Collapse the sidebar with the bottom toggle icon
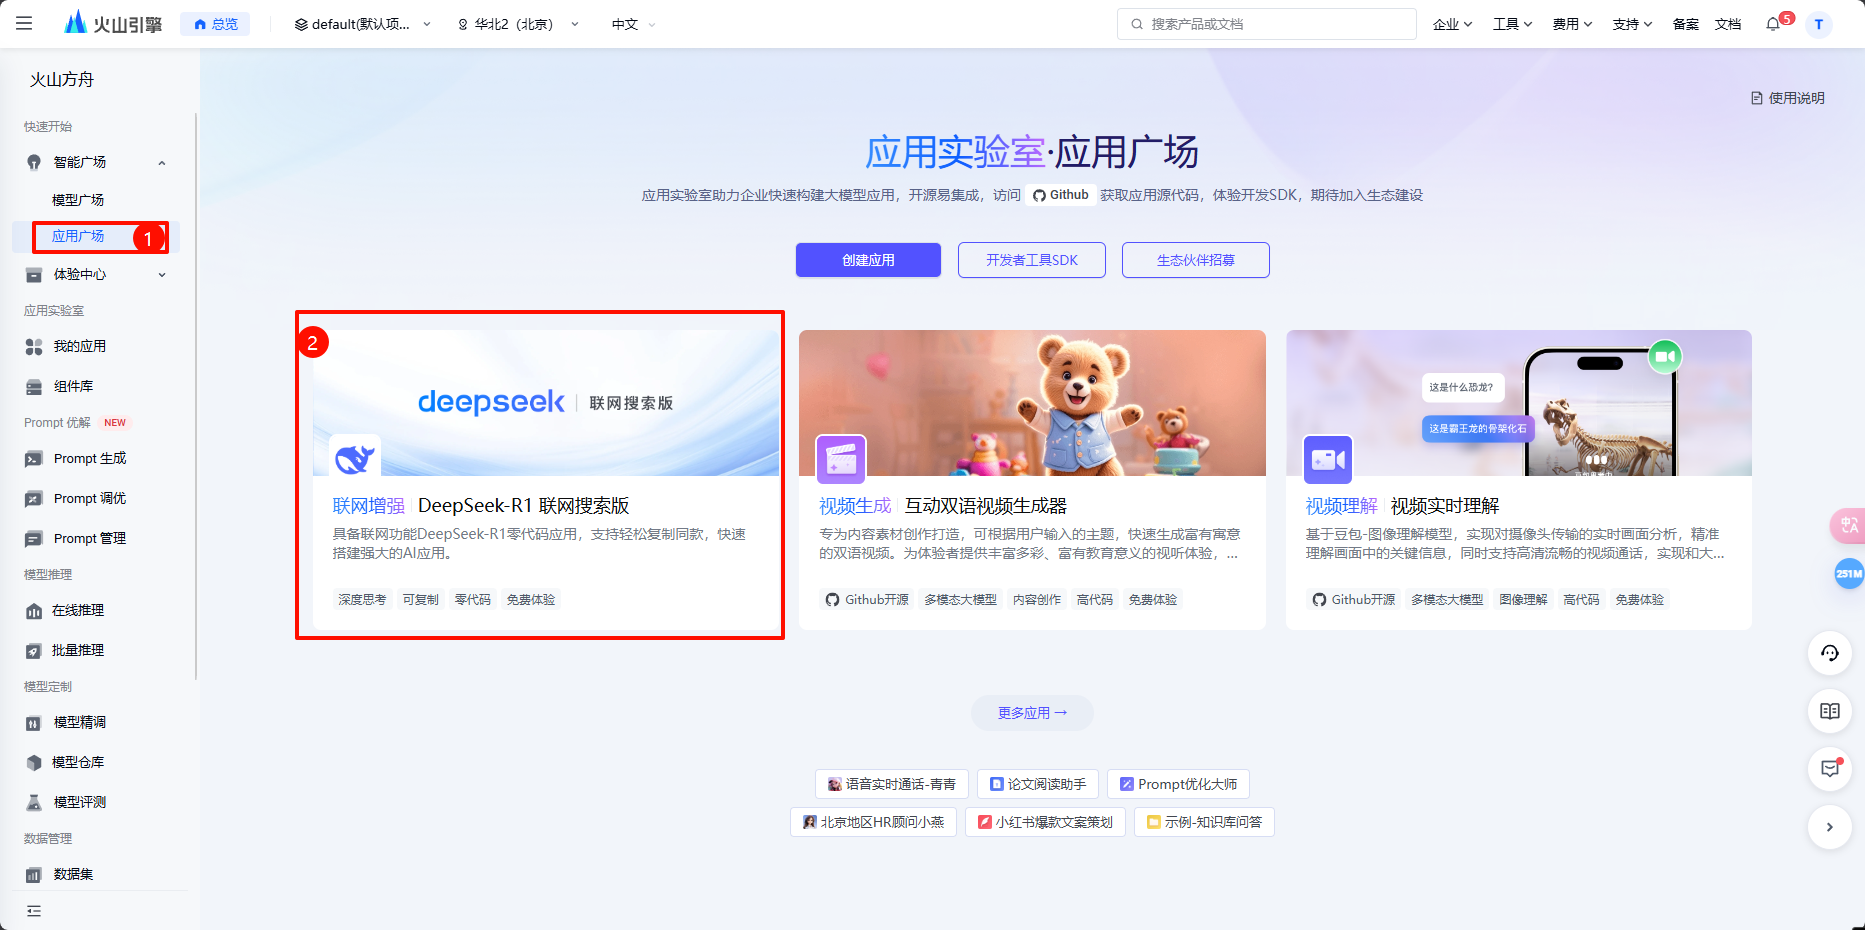 (34, 911)
